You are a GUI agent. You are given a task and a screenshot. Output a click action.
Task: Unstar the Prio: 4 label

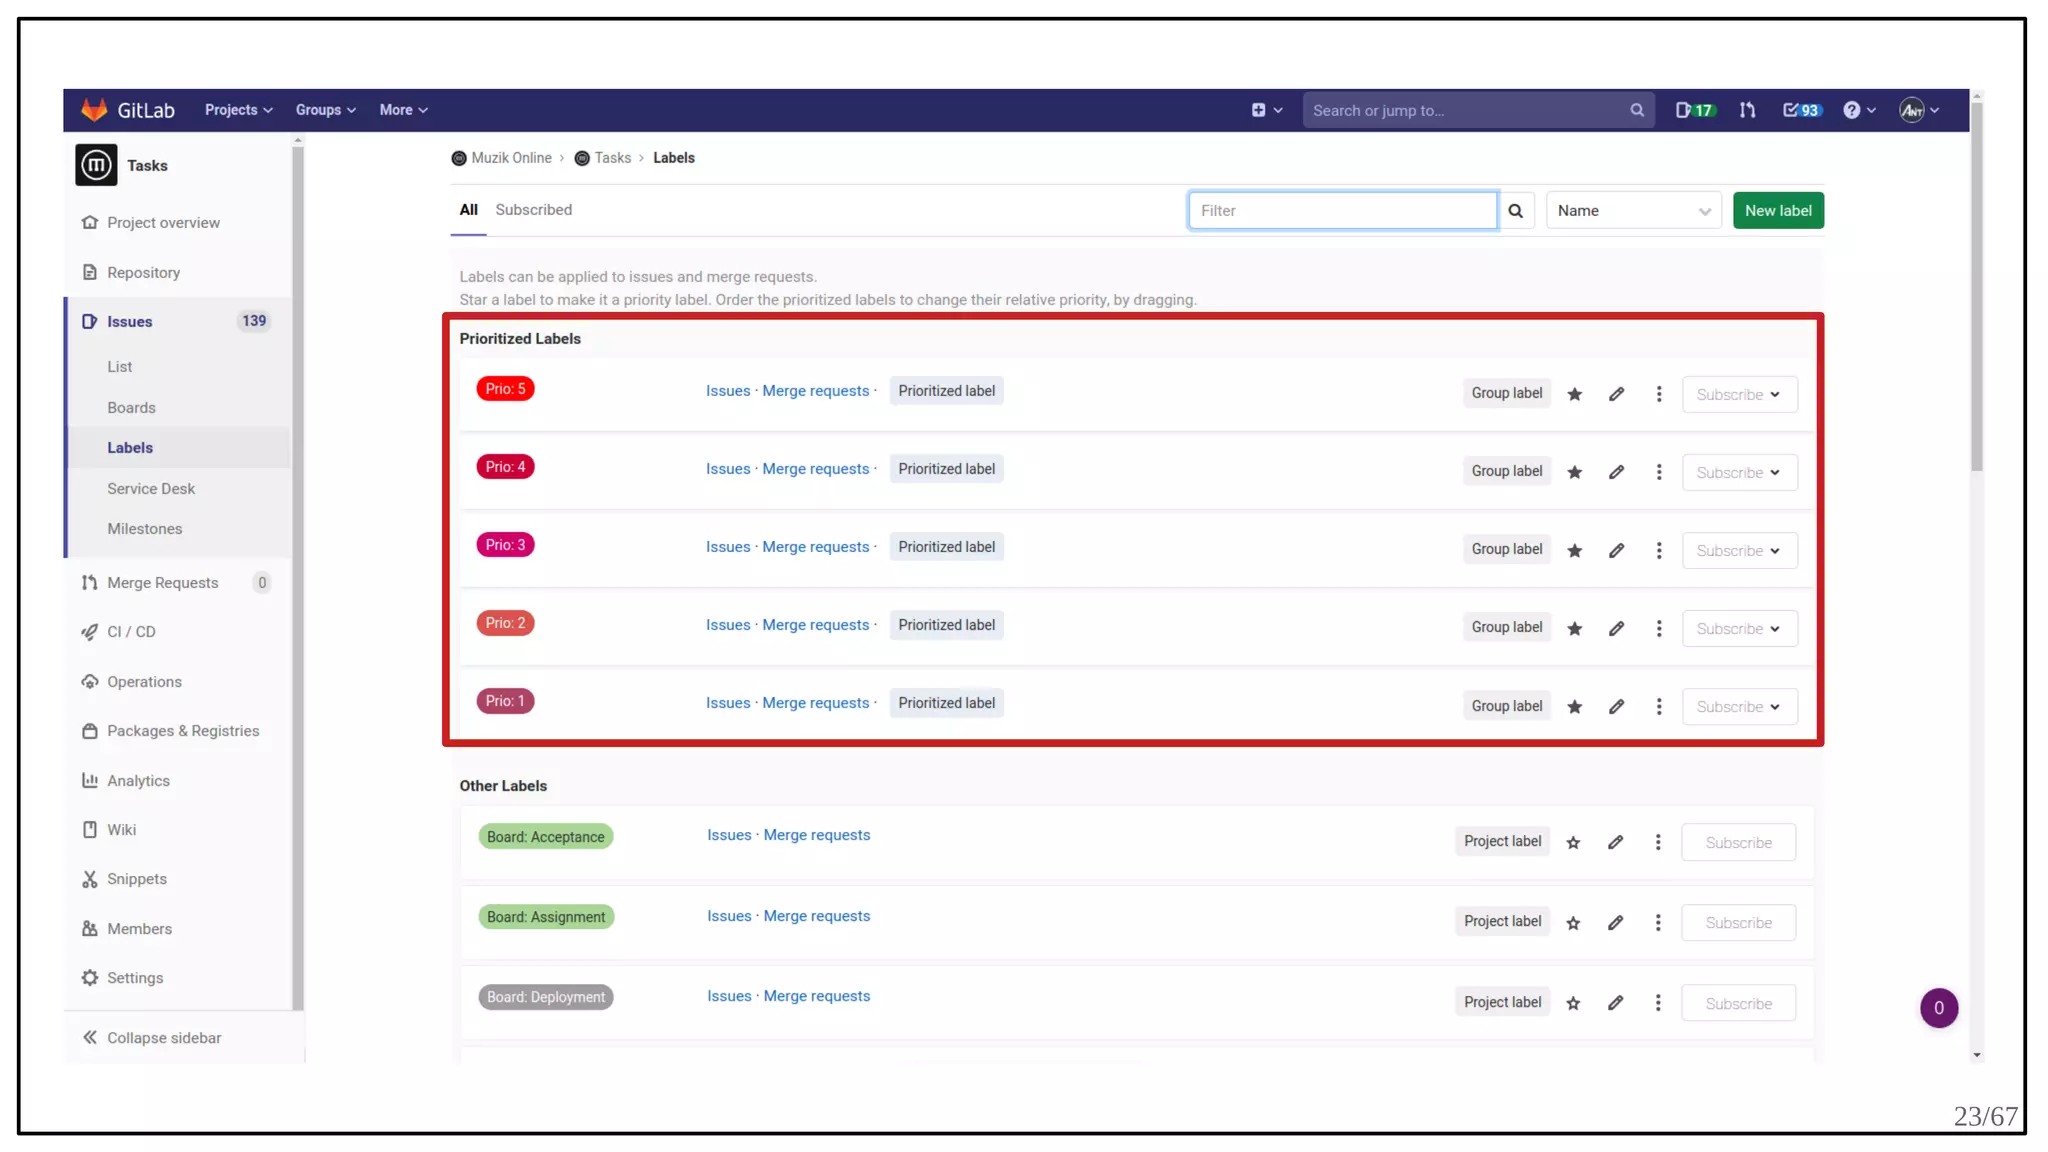pos(1575,472)
